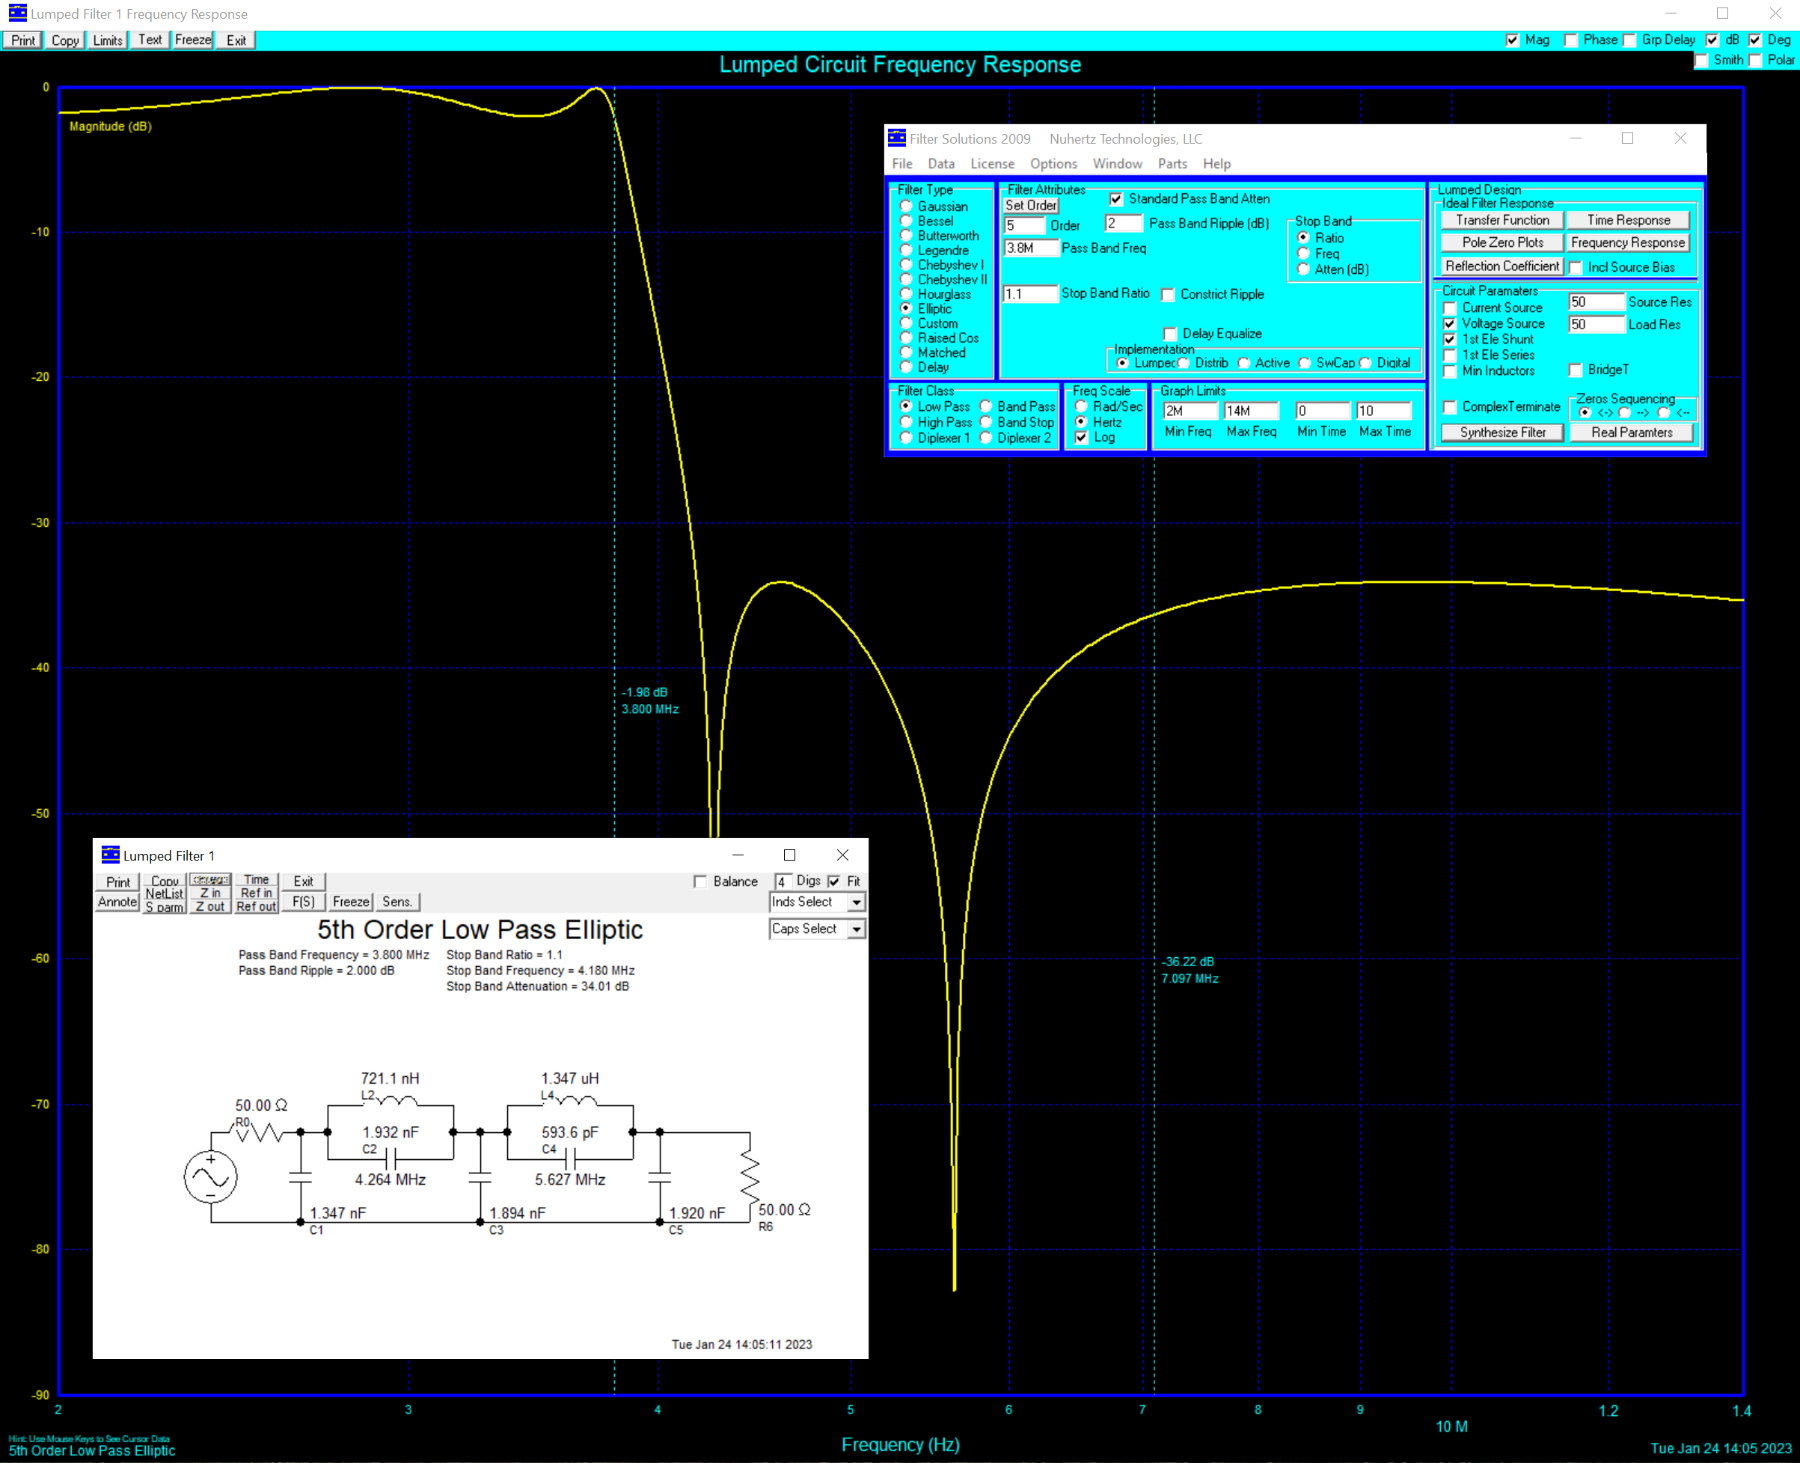Viewport: 1800px width, 1463px height.
Task: Click the Real Paramters button
Action: pos(1631,432)
